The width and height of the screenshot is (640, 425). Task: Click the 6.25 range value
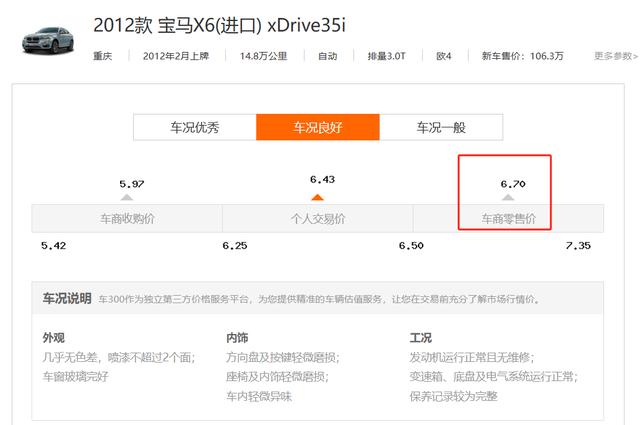[x=235, y=246]
